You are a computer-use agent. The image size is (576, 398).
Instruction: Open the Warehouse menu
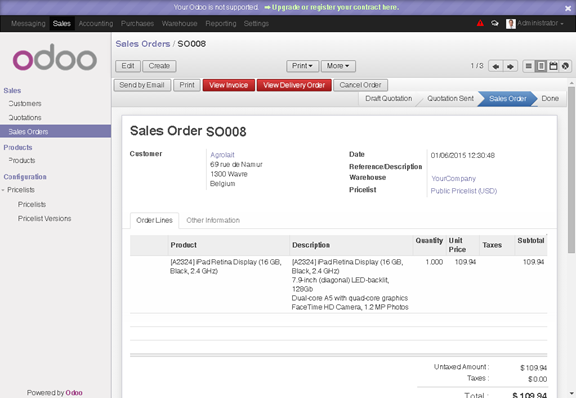tap(179, 24)
